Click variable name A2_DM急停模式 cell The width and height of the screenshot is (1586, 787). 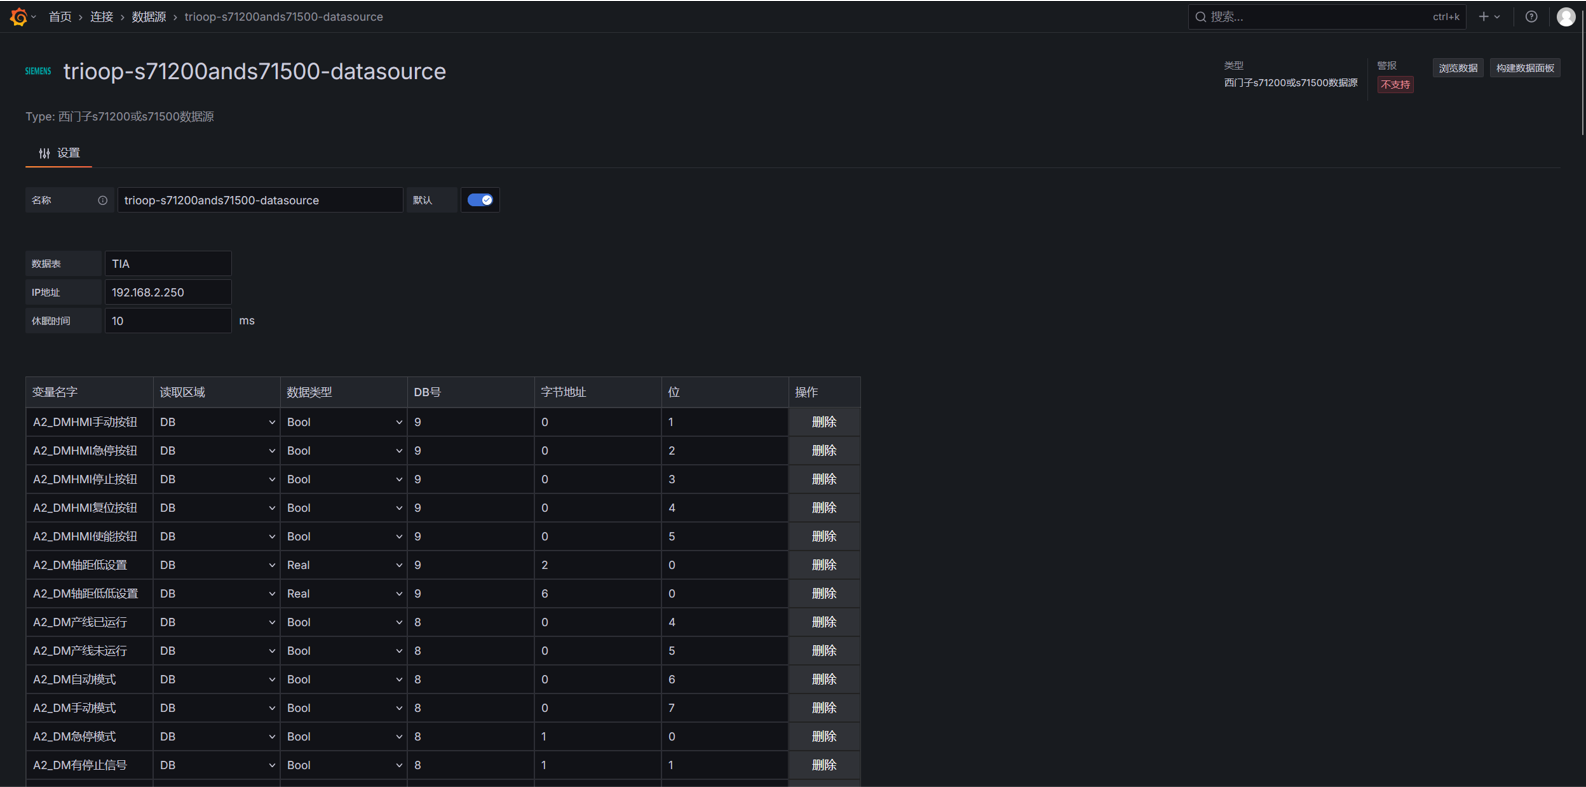coord(90,737)
